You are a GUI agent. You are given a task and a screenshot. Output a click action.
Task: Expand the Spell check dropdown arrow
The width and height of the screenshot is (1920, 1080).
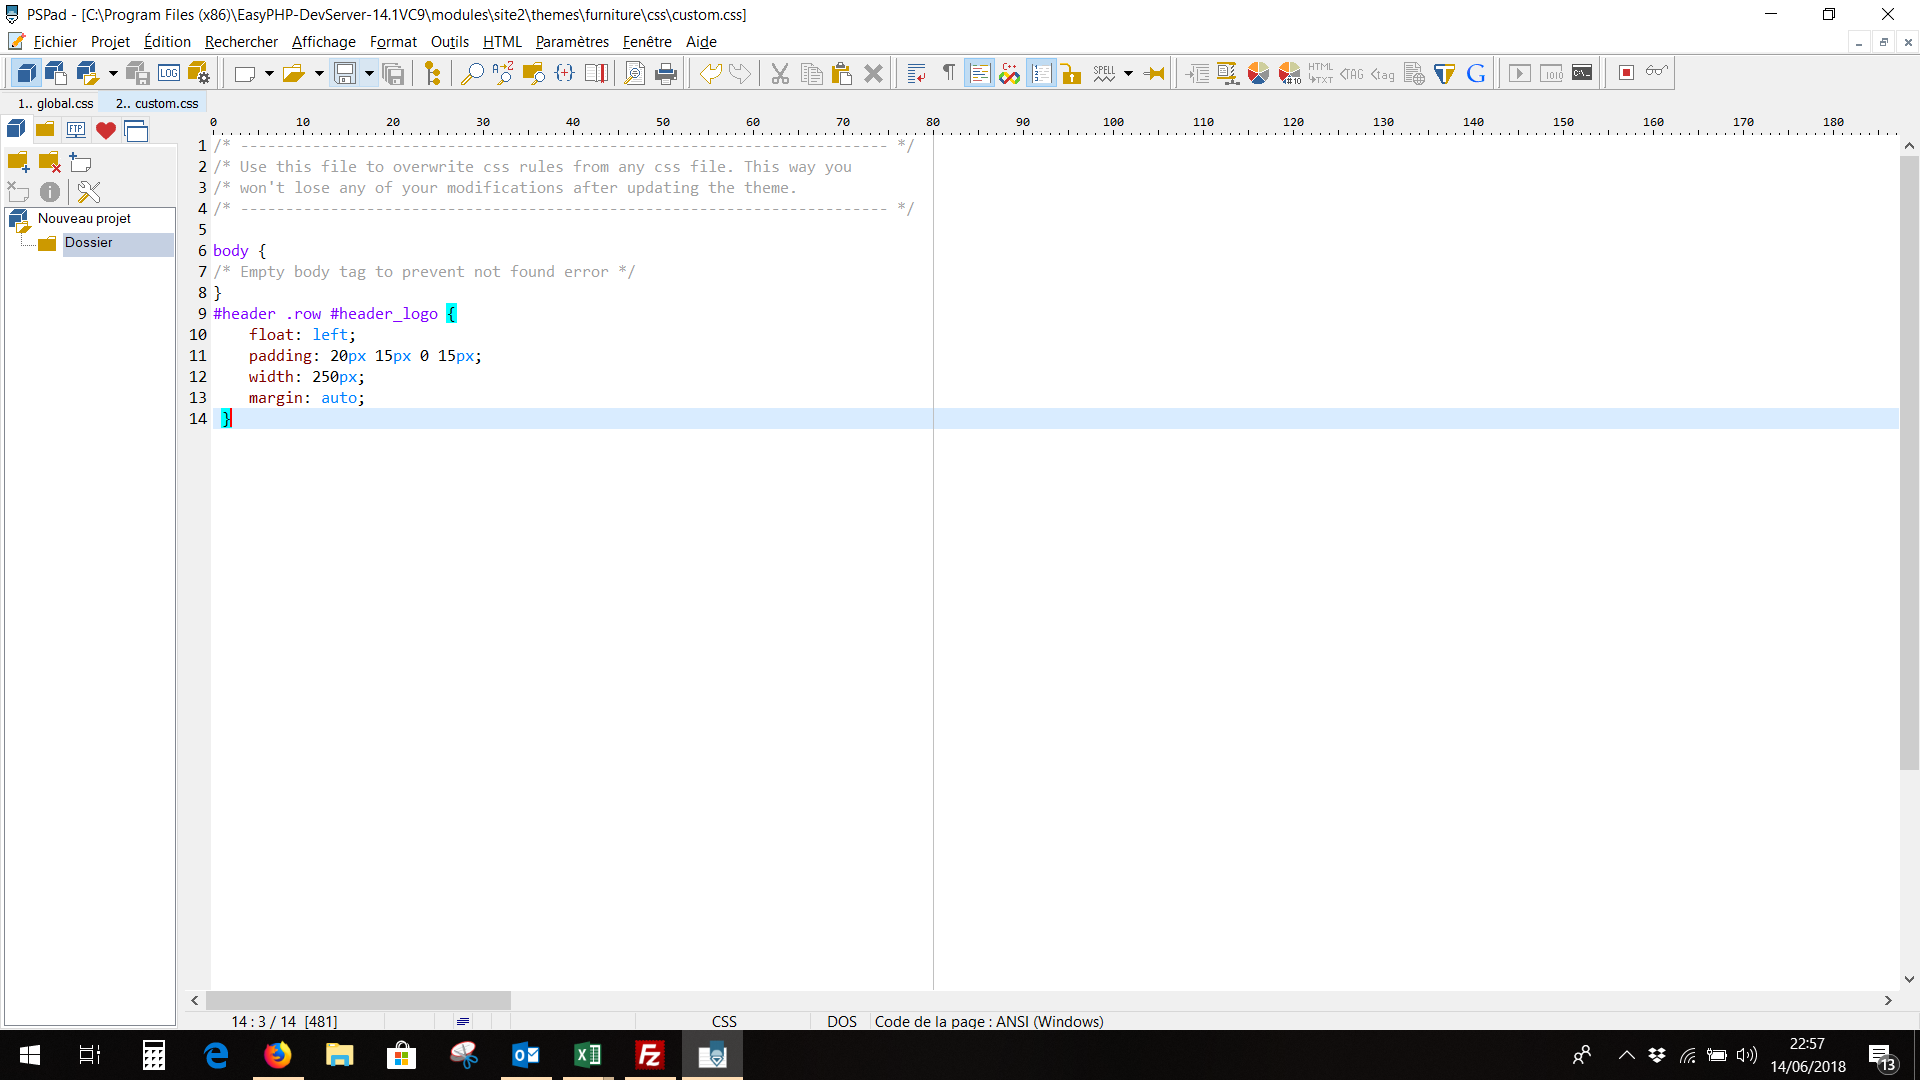[1128, 73]
